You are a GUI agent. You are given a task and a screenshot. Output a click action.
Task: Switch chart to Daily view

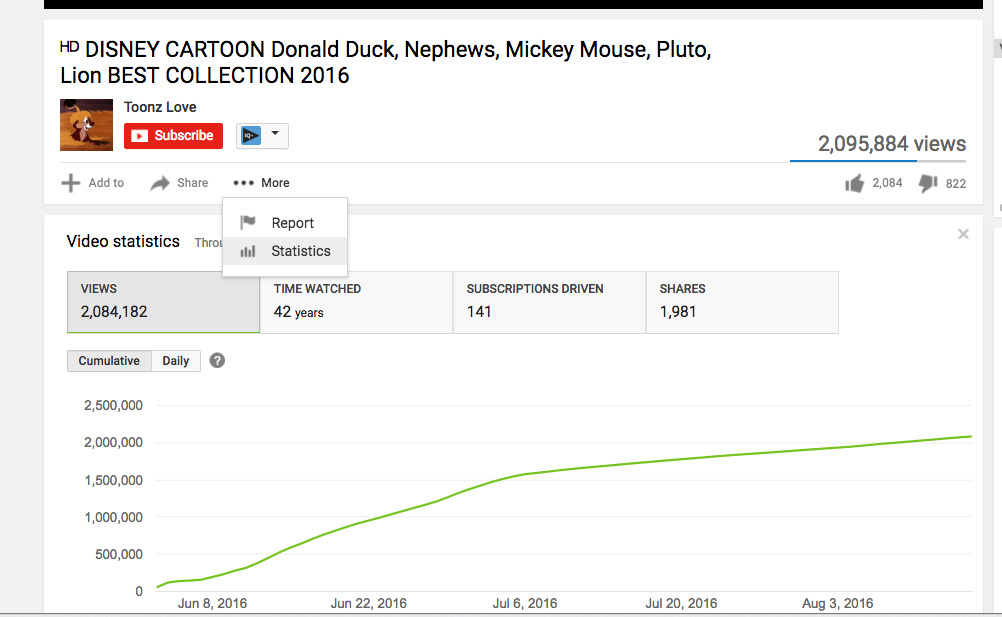tap(176, 361)
